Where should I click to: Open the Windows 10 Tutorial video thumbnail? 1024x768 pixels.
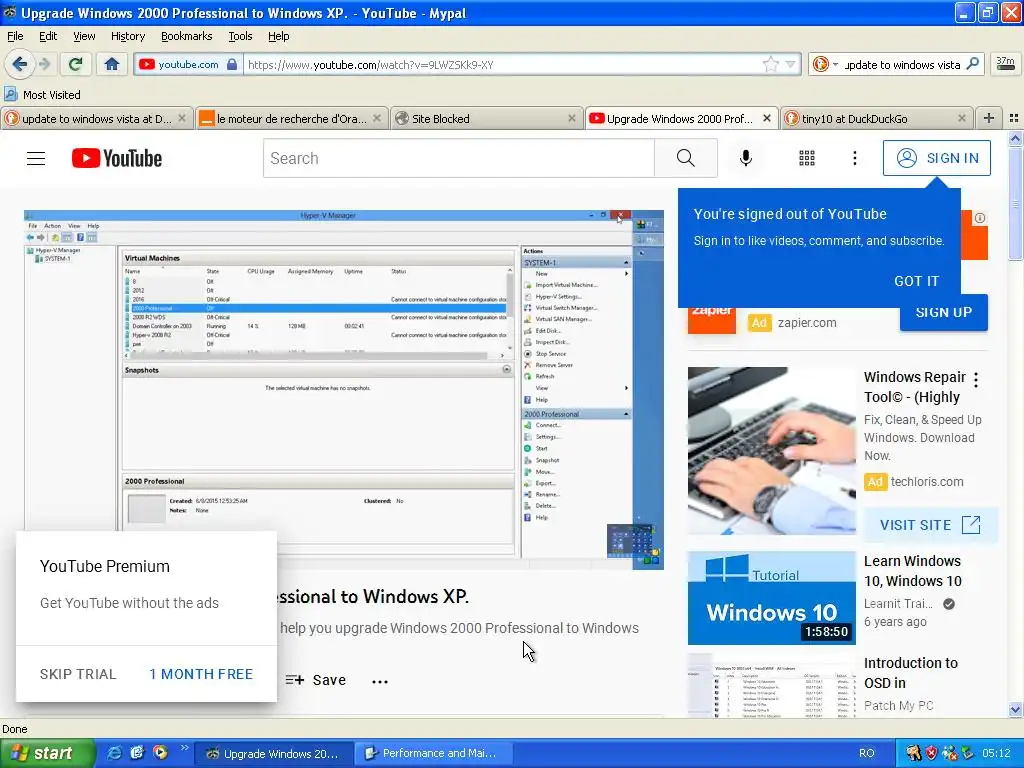click(771, 598)
